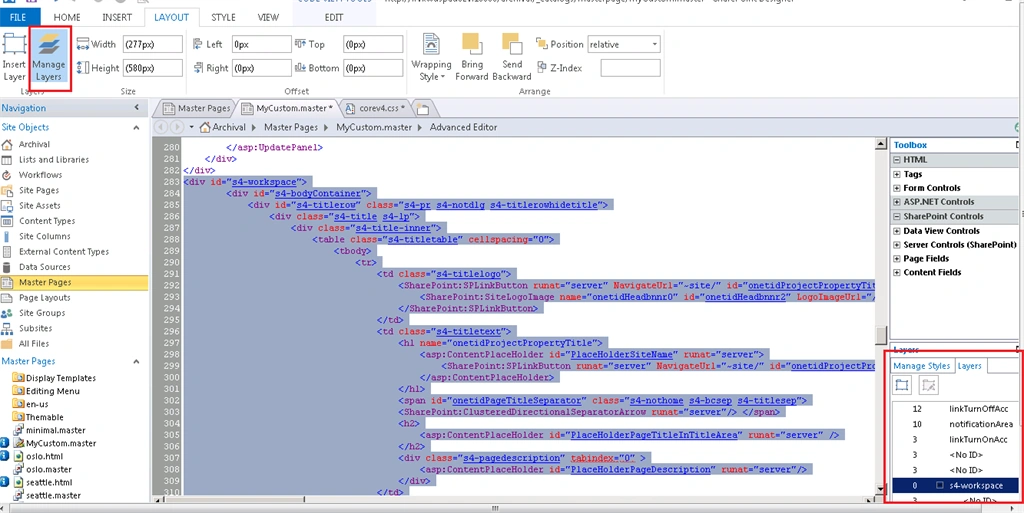Open new tab icon beside corev4.css

(422, 108)
